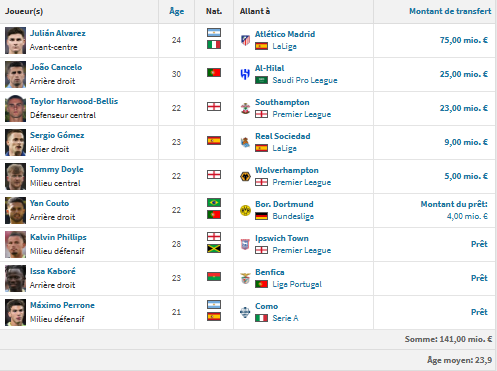
Task: Click João Cancelo's portrait thumbnail
Action: coord(15,74)
